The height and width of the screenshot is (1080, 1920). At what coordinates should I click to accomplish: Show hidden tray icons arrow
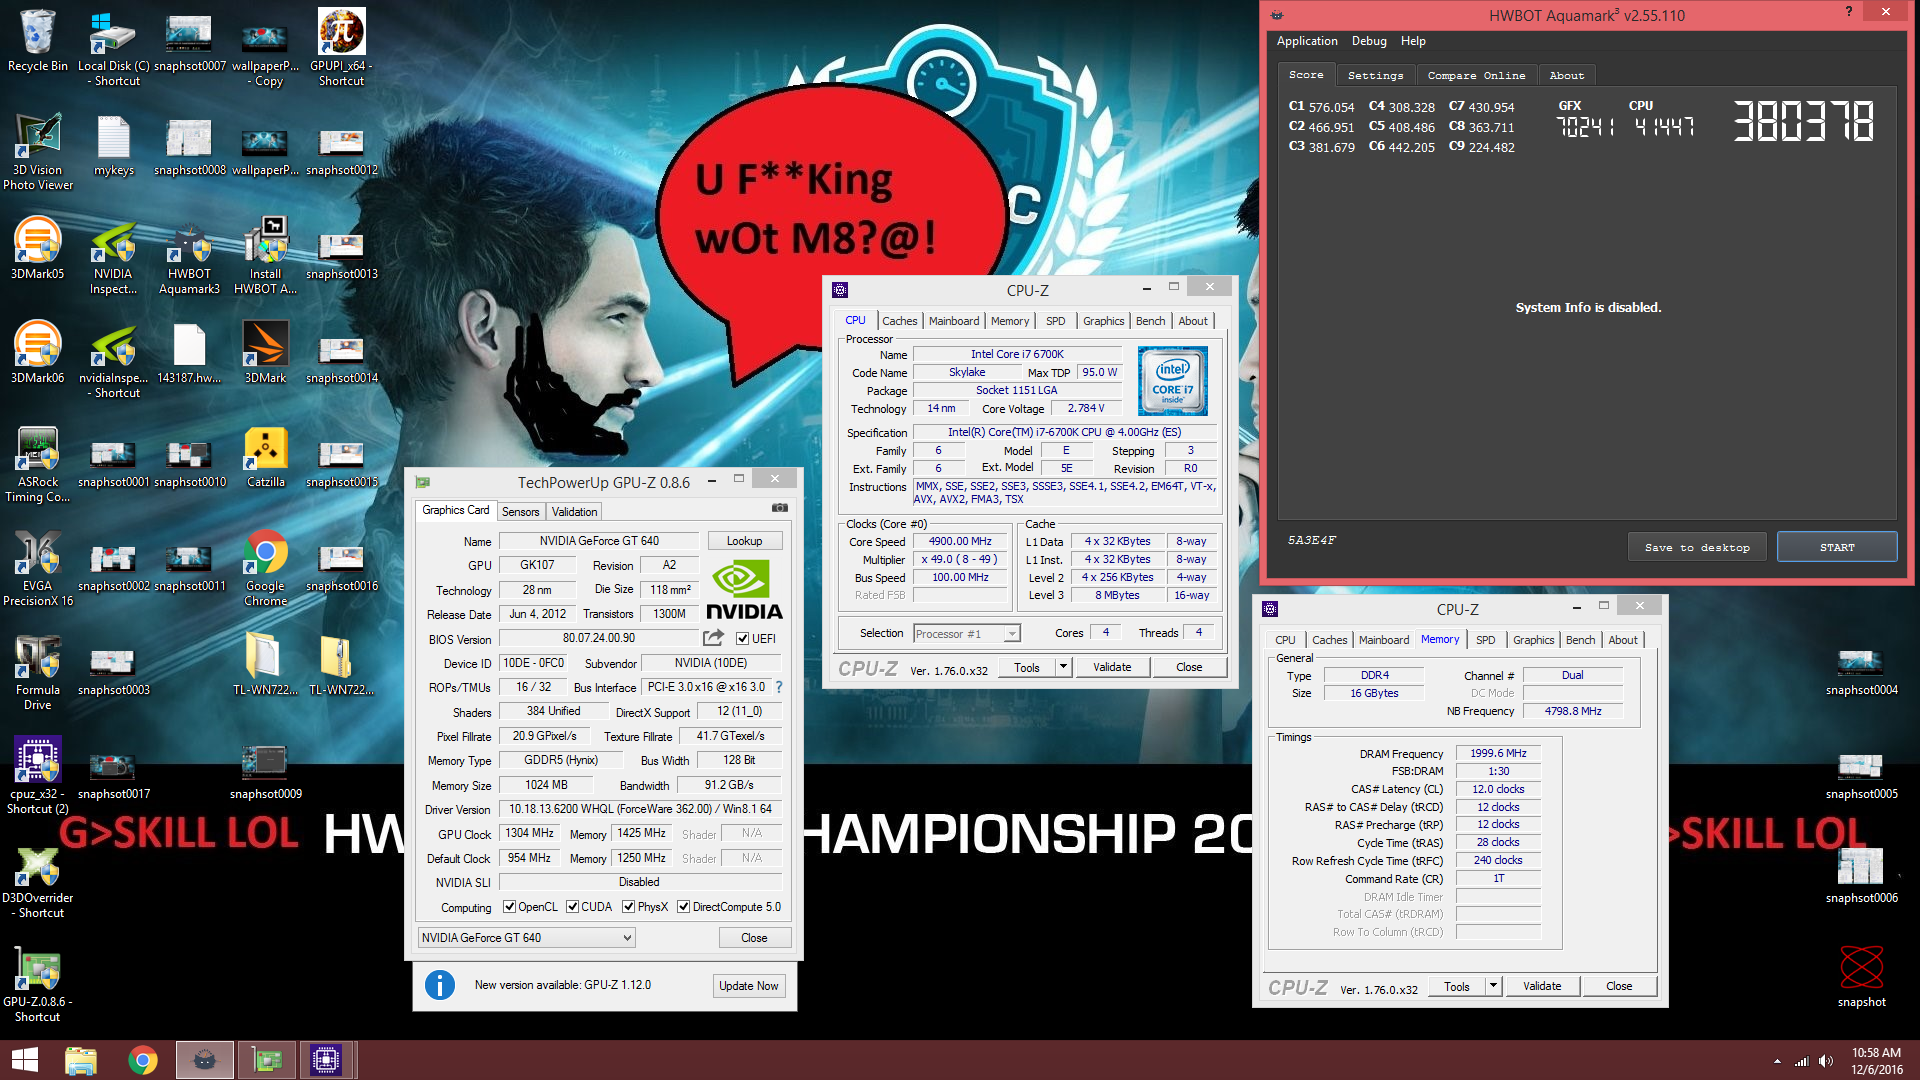tap(1777, 1061)
